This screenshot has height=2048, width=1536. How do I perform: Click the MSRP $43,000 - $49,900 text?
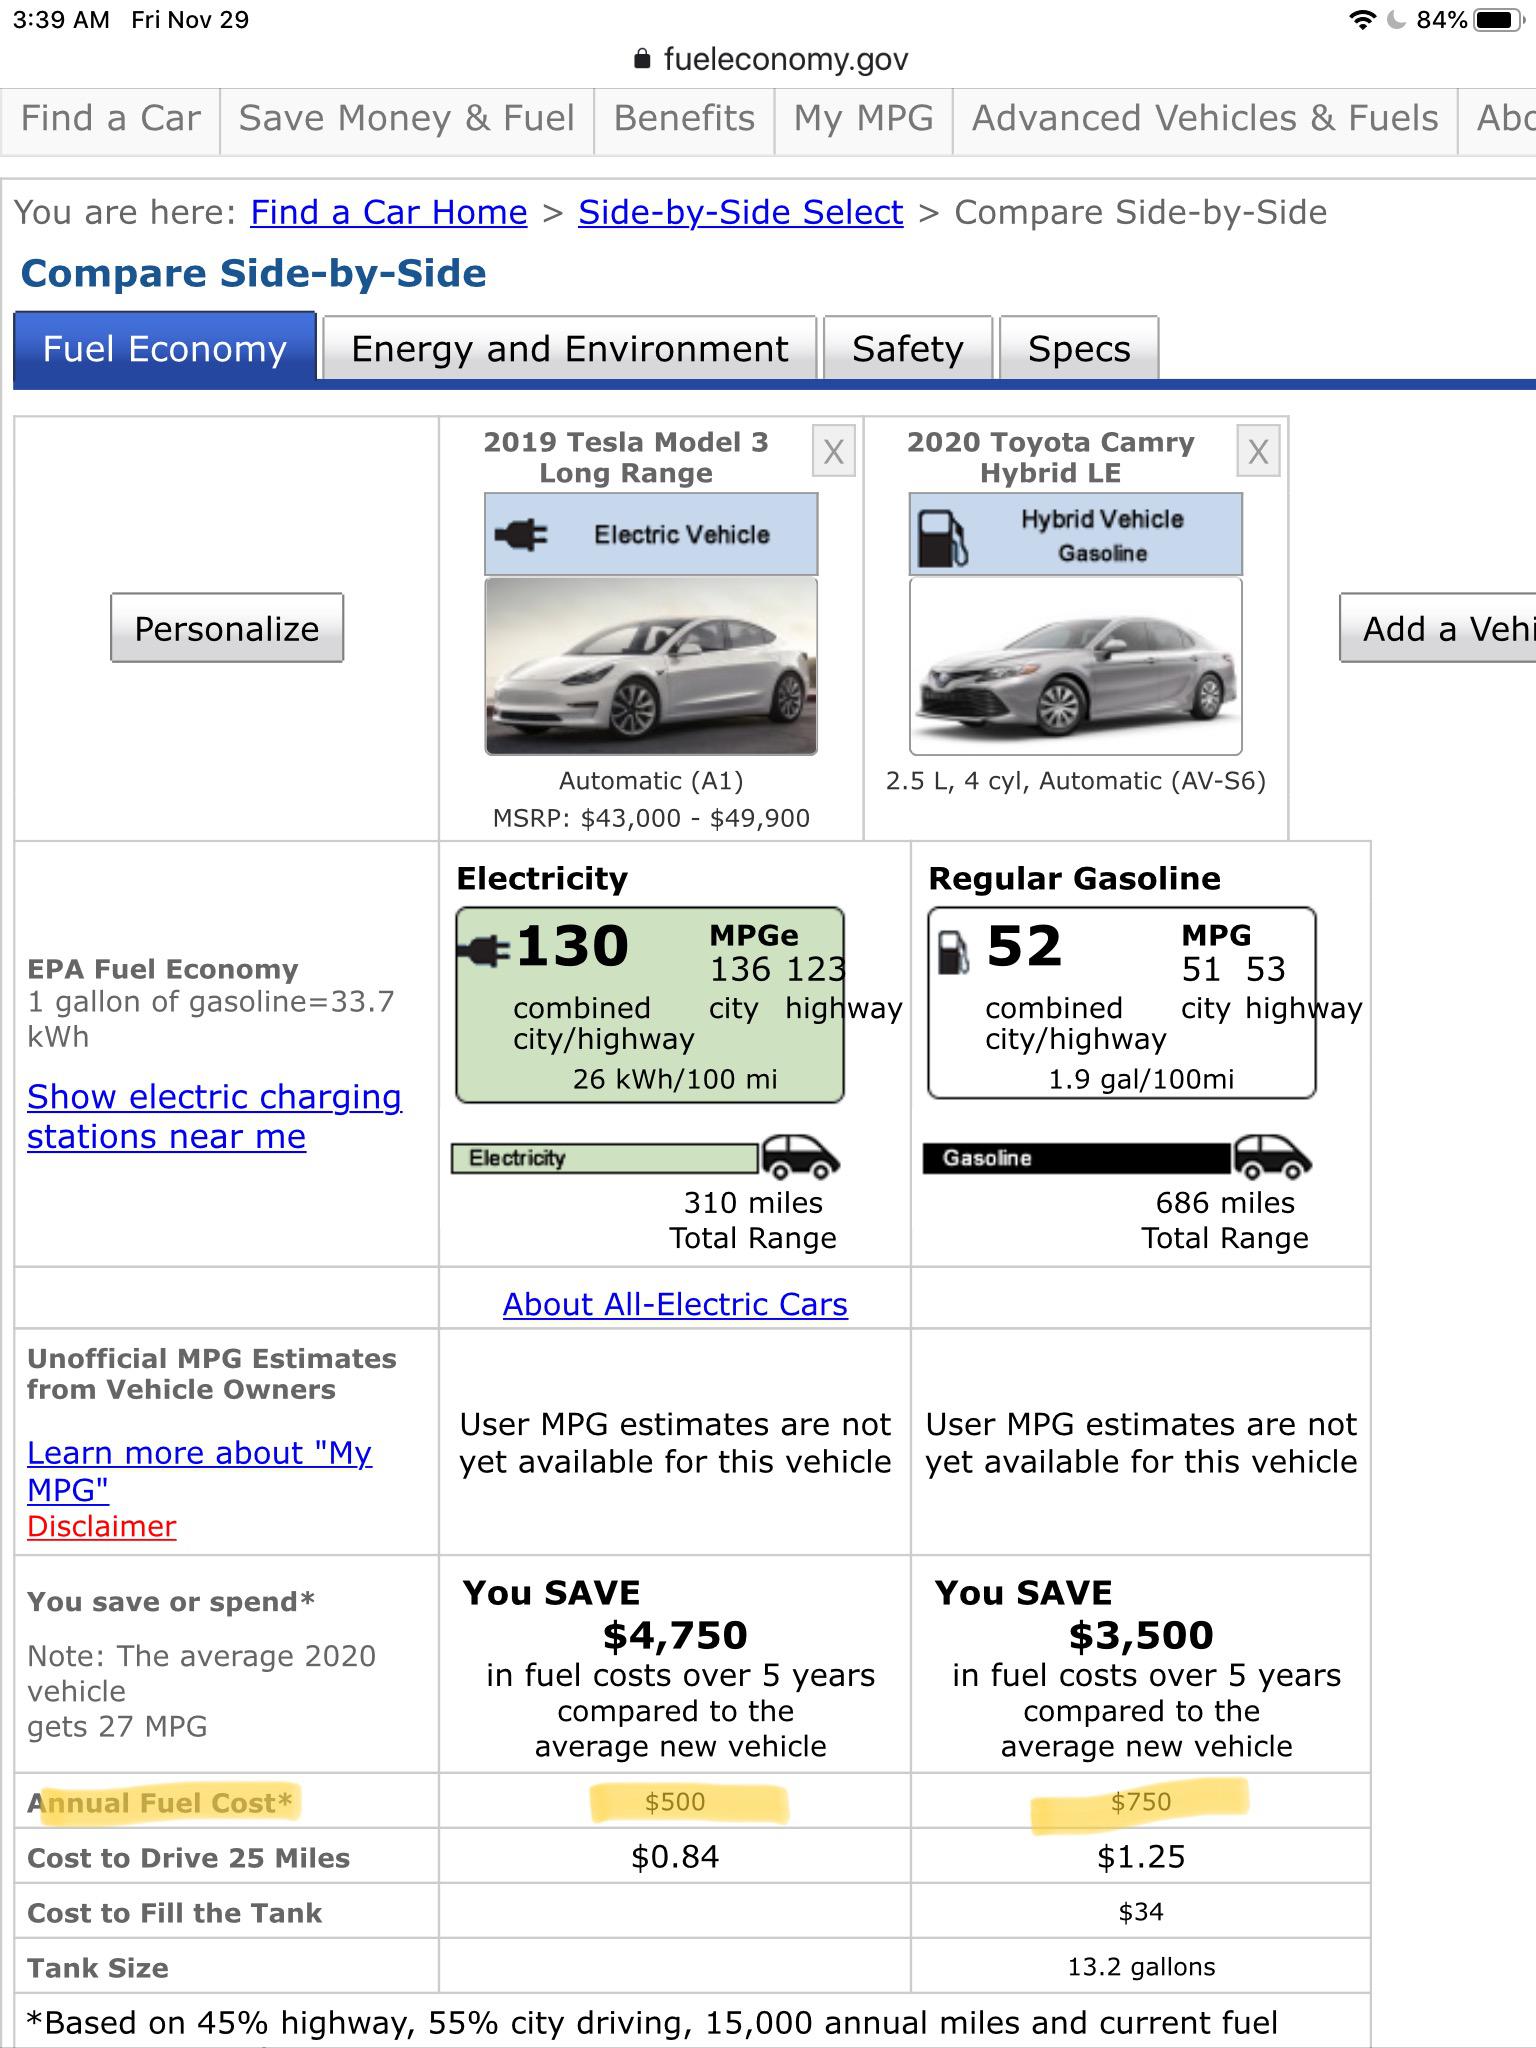(x=651, y=818)
